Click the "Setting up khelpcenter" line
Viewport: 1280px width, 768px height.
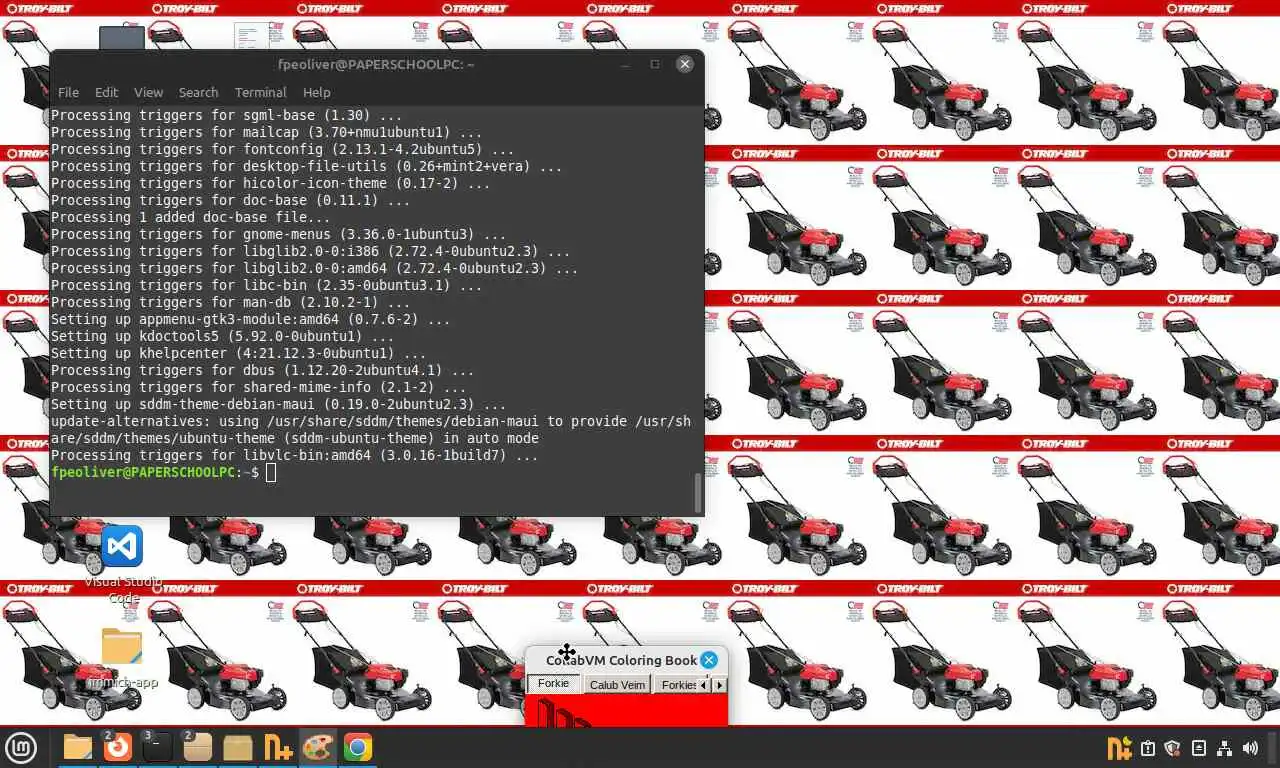click(239, 353)
